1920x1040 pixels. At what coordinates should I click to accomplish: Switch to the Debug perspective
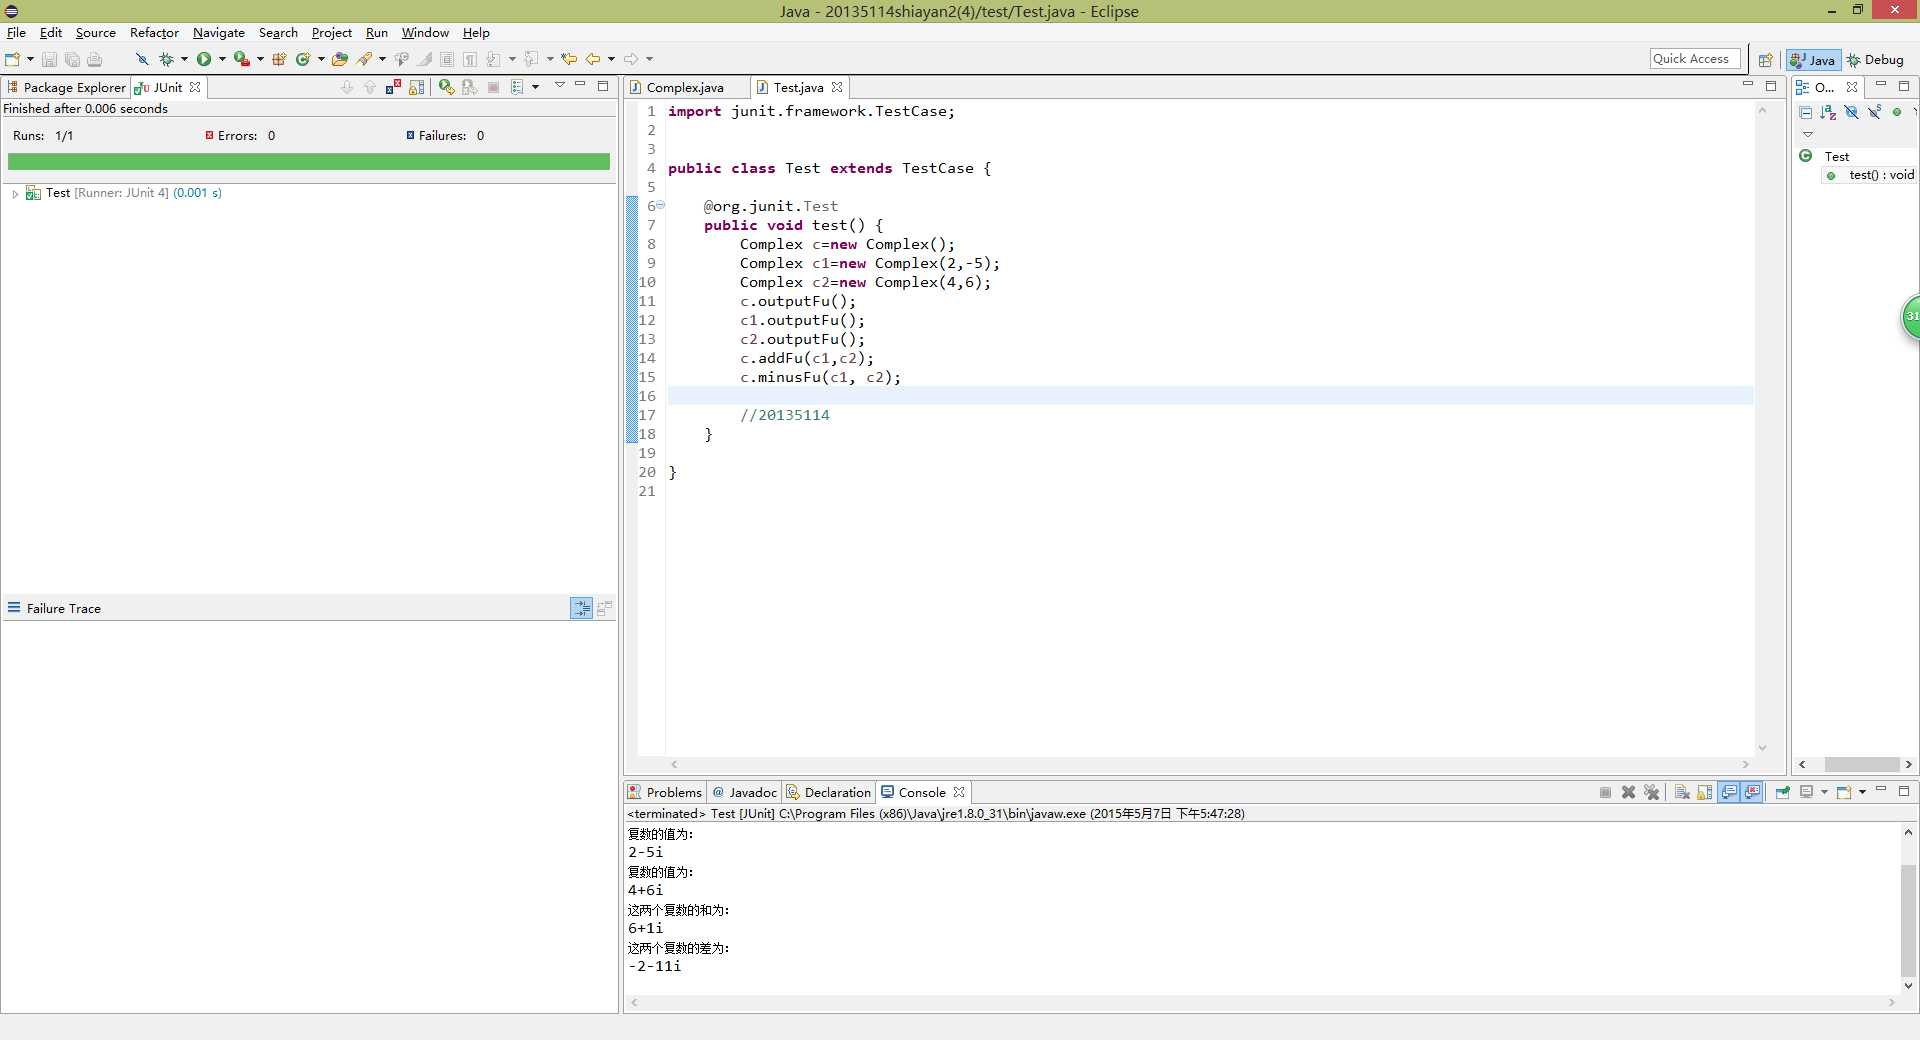(1876, 60)
